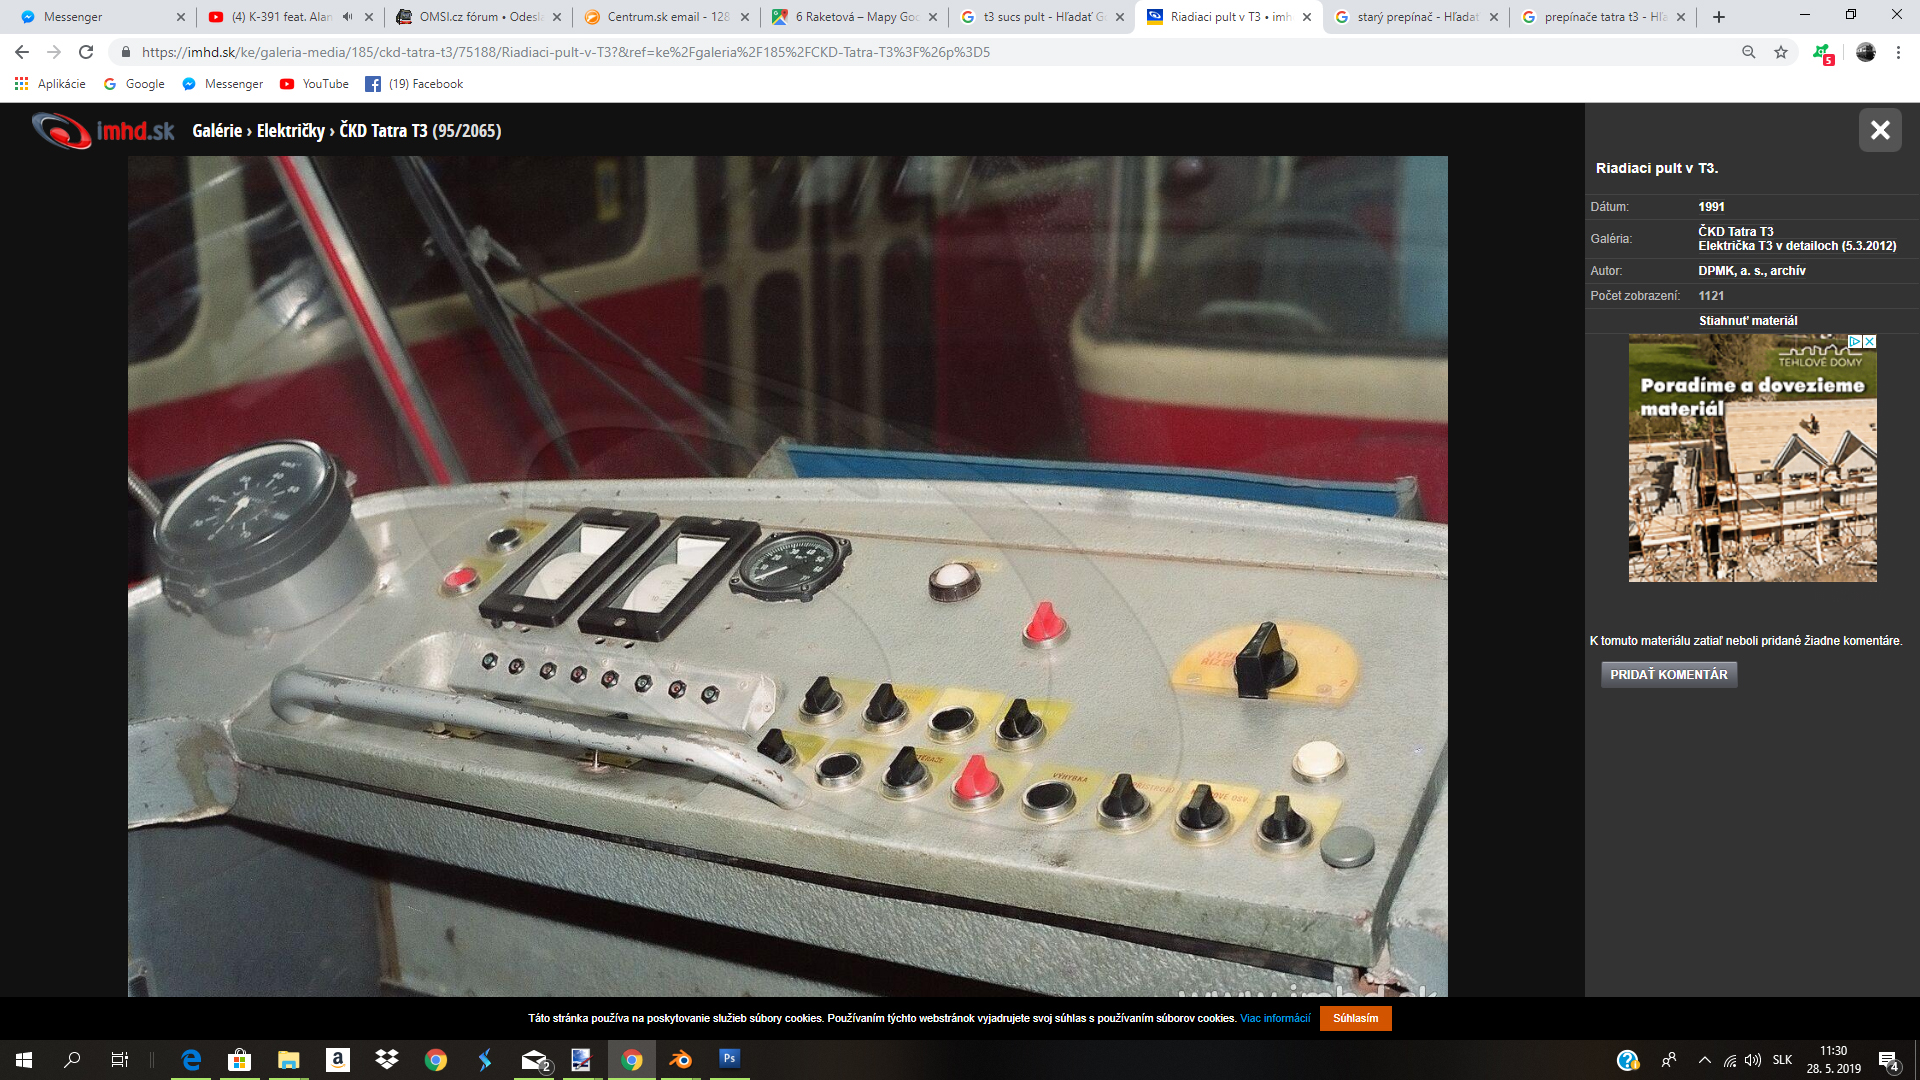The image size is (1920, 1080).
Task: Show hidden system tray icons
Action: (1704, 1060)
